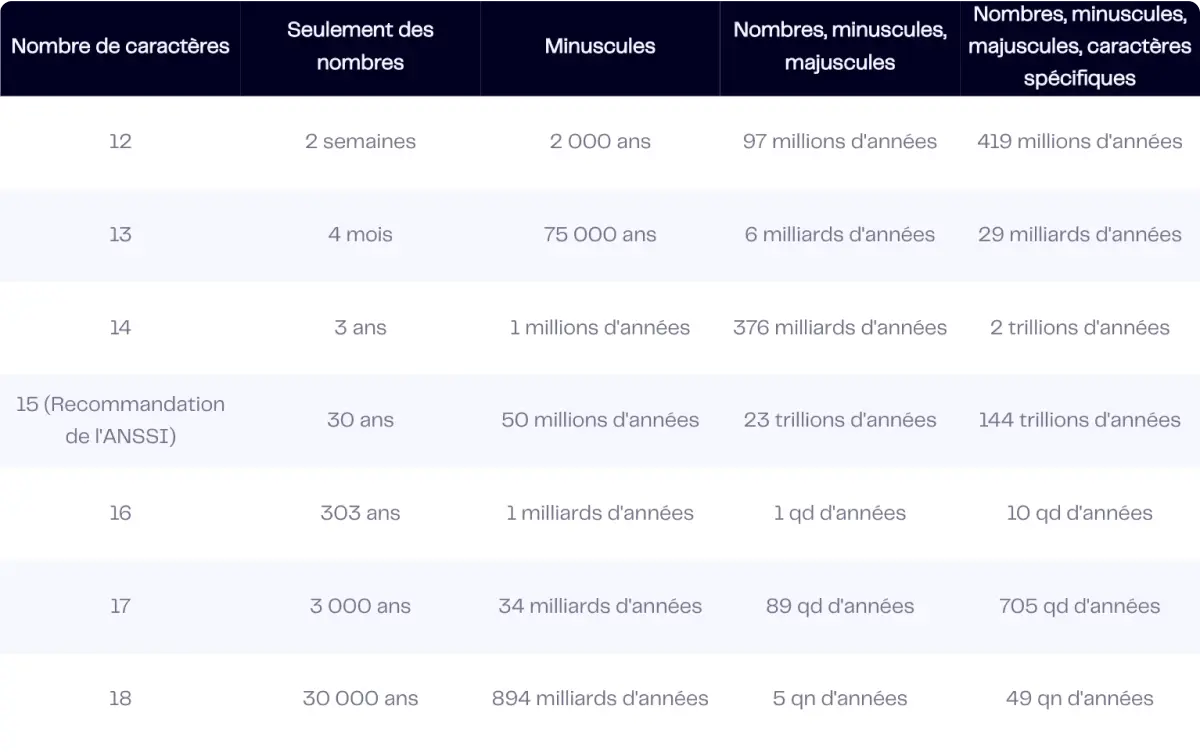Click the "Nombre de caractères" column header
The height and width of the screenshot is (754, 1200).
(120, 46)
